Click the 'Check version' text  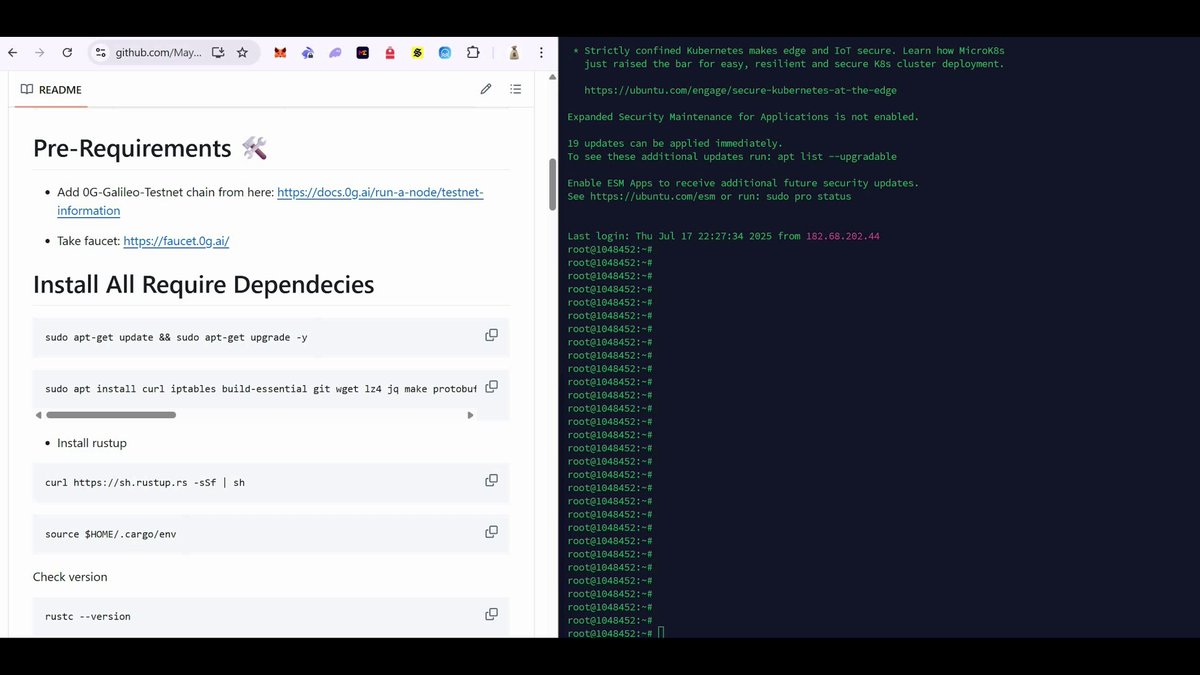[70, 577]
